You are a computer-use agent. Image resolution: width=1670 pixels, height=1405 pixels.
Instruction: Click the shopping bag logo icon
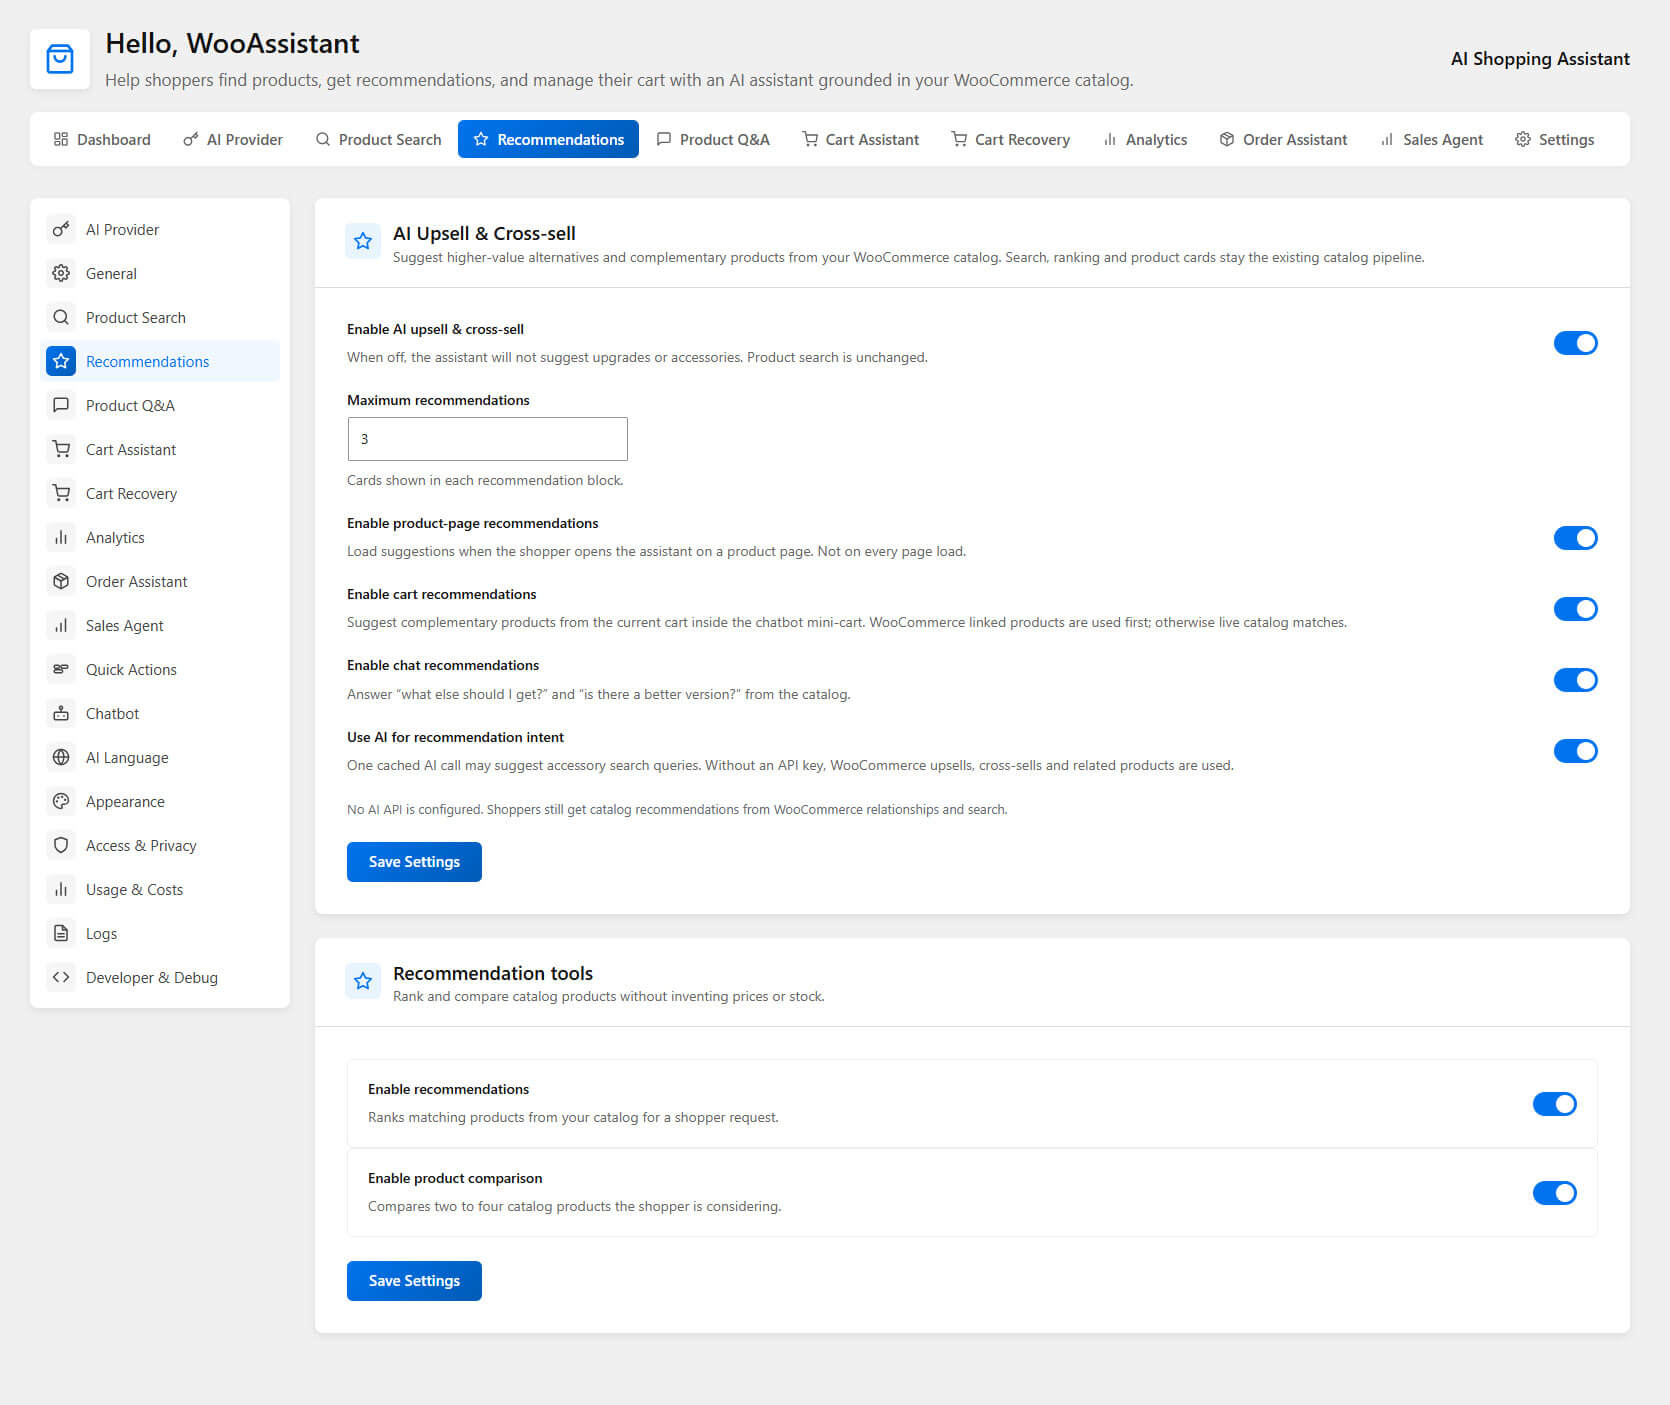[60, 59]
